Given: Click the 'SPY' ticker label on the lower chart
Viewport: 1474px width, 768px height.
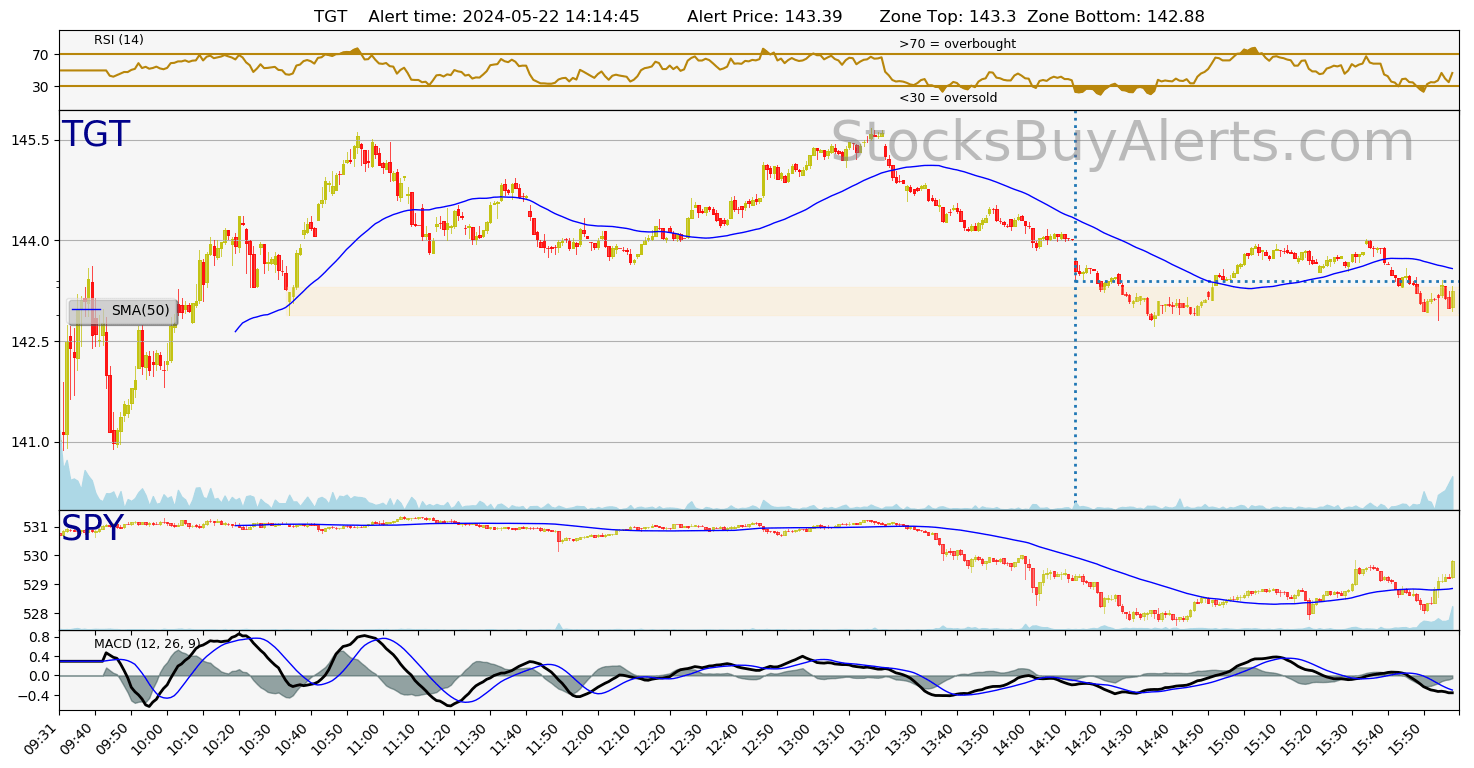Looking at the screenshot, I should [x=93, y=529].
